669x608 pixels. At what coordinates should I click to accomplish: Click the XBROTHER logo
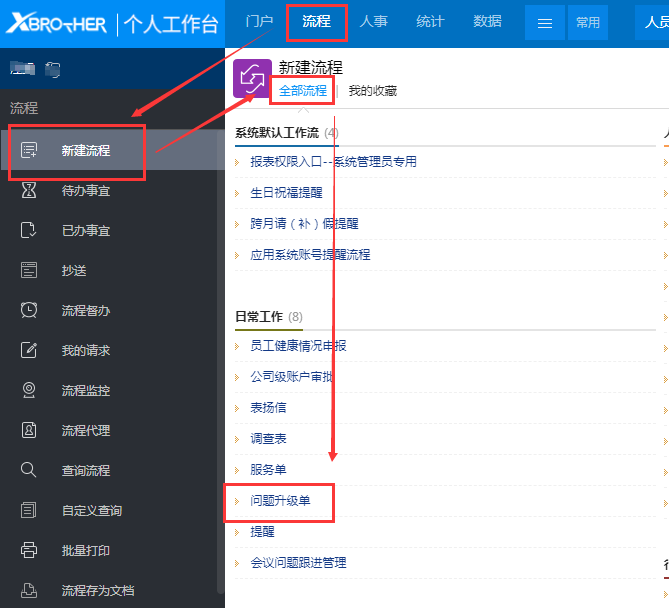coord(56,23)
